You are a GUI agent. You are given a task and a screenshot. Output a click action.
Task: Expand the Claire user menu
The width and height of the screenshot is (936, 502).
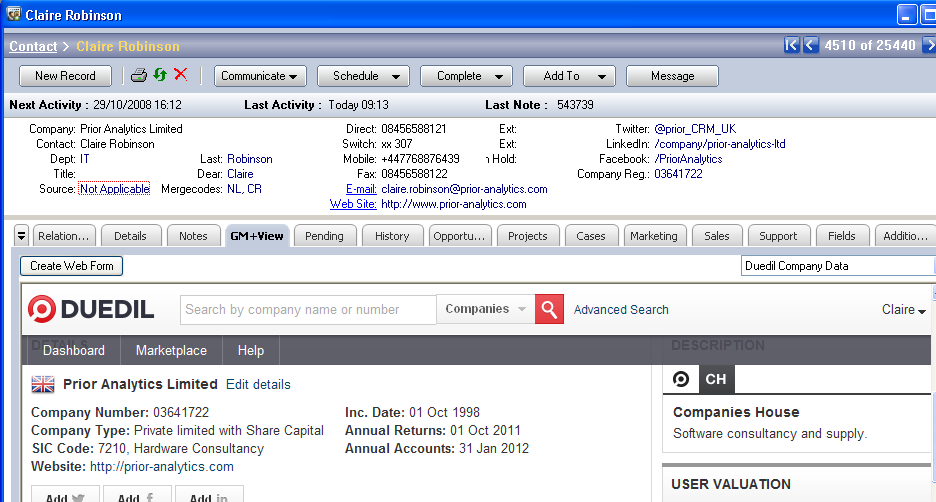click(x=903, y=310)
